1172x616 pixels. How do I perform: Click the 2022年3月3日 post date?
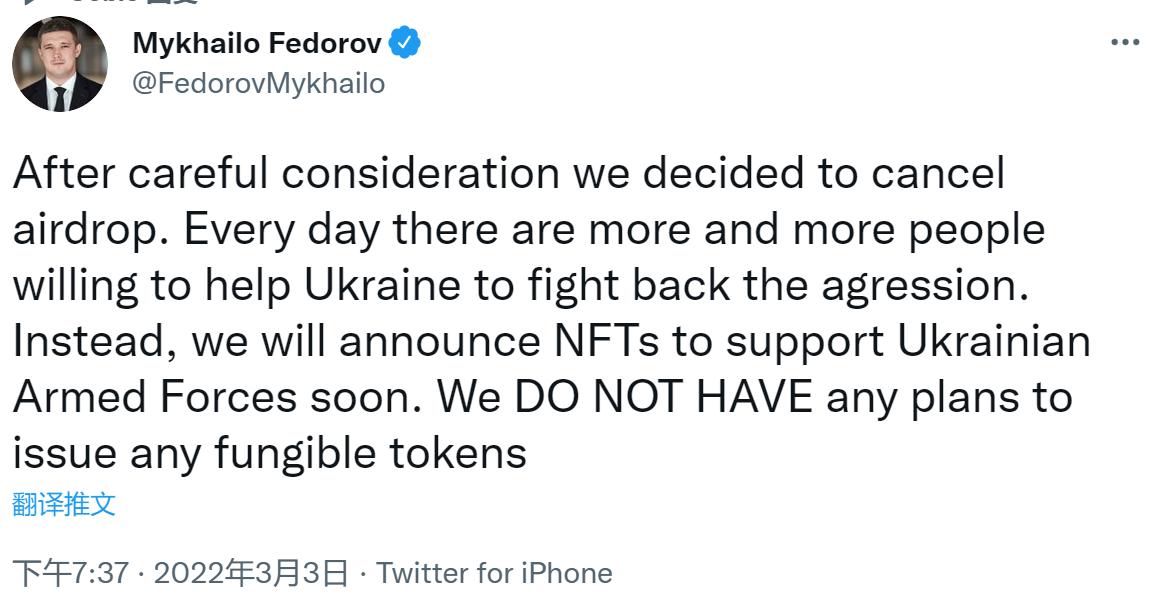(x=251, y=573)
